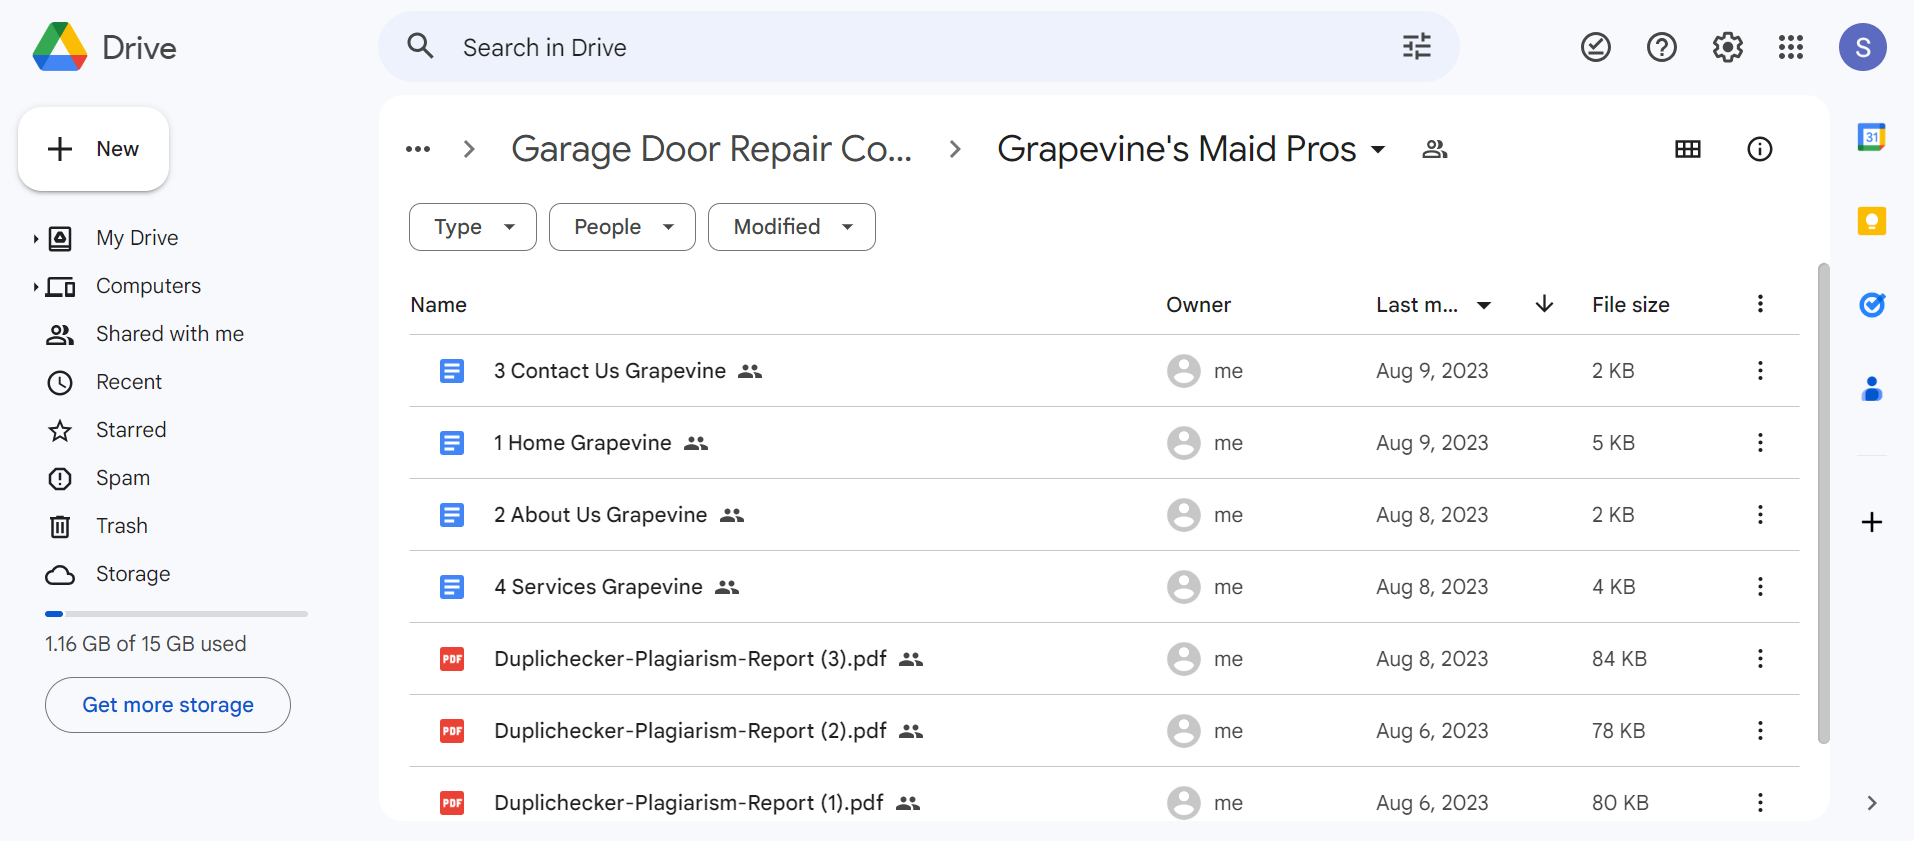Go to Computers

(148, 286)
